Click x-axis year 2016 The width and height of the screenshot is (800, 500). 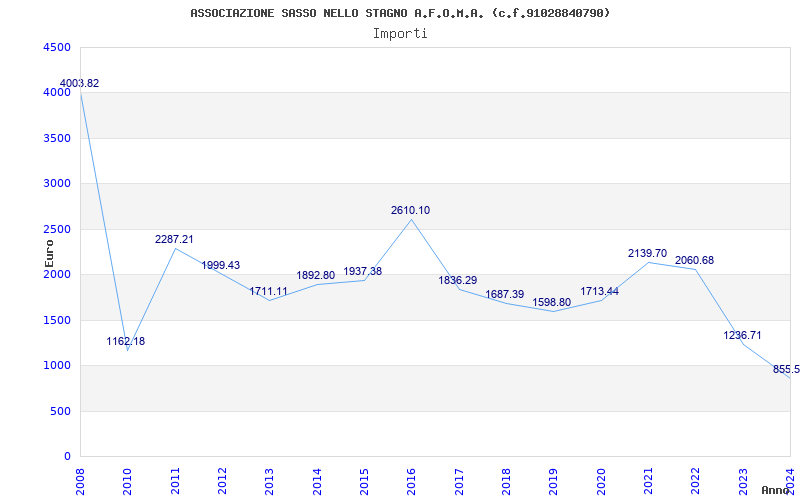coord(411,481)
